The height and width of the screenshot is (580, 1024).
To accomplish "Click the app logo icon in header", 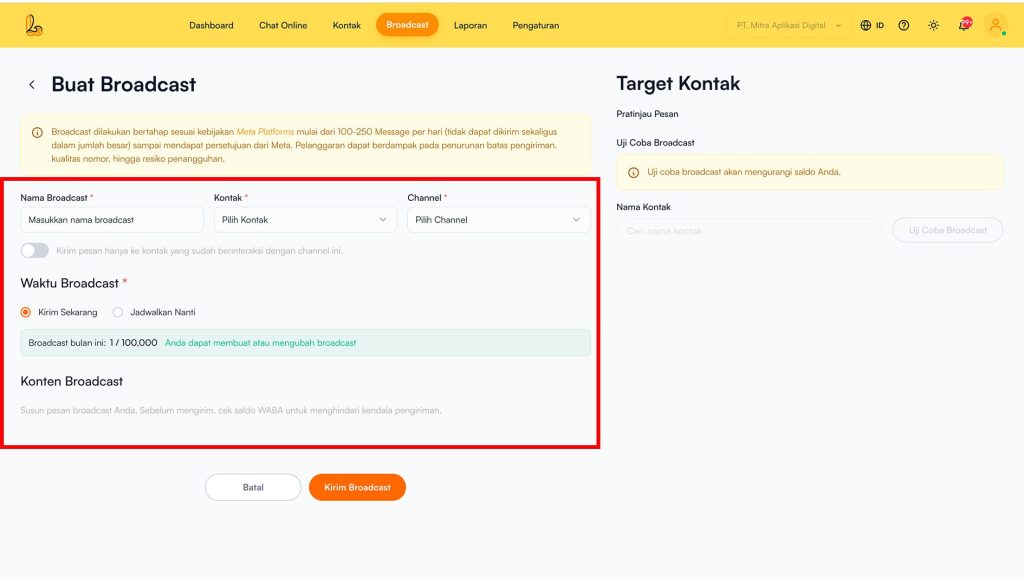I will tap(35, 25).
